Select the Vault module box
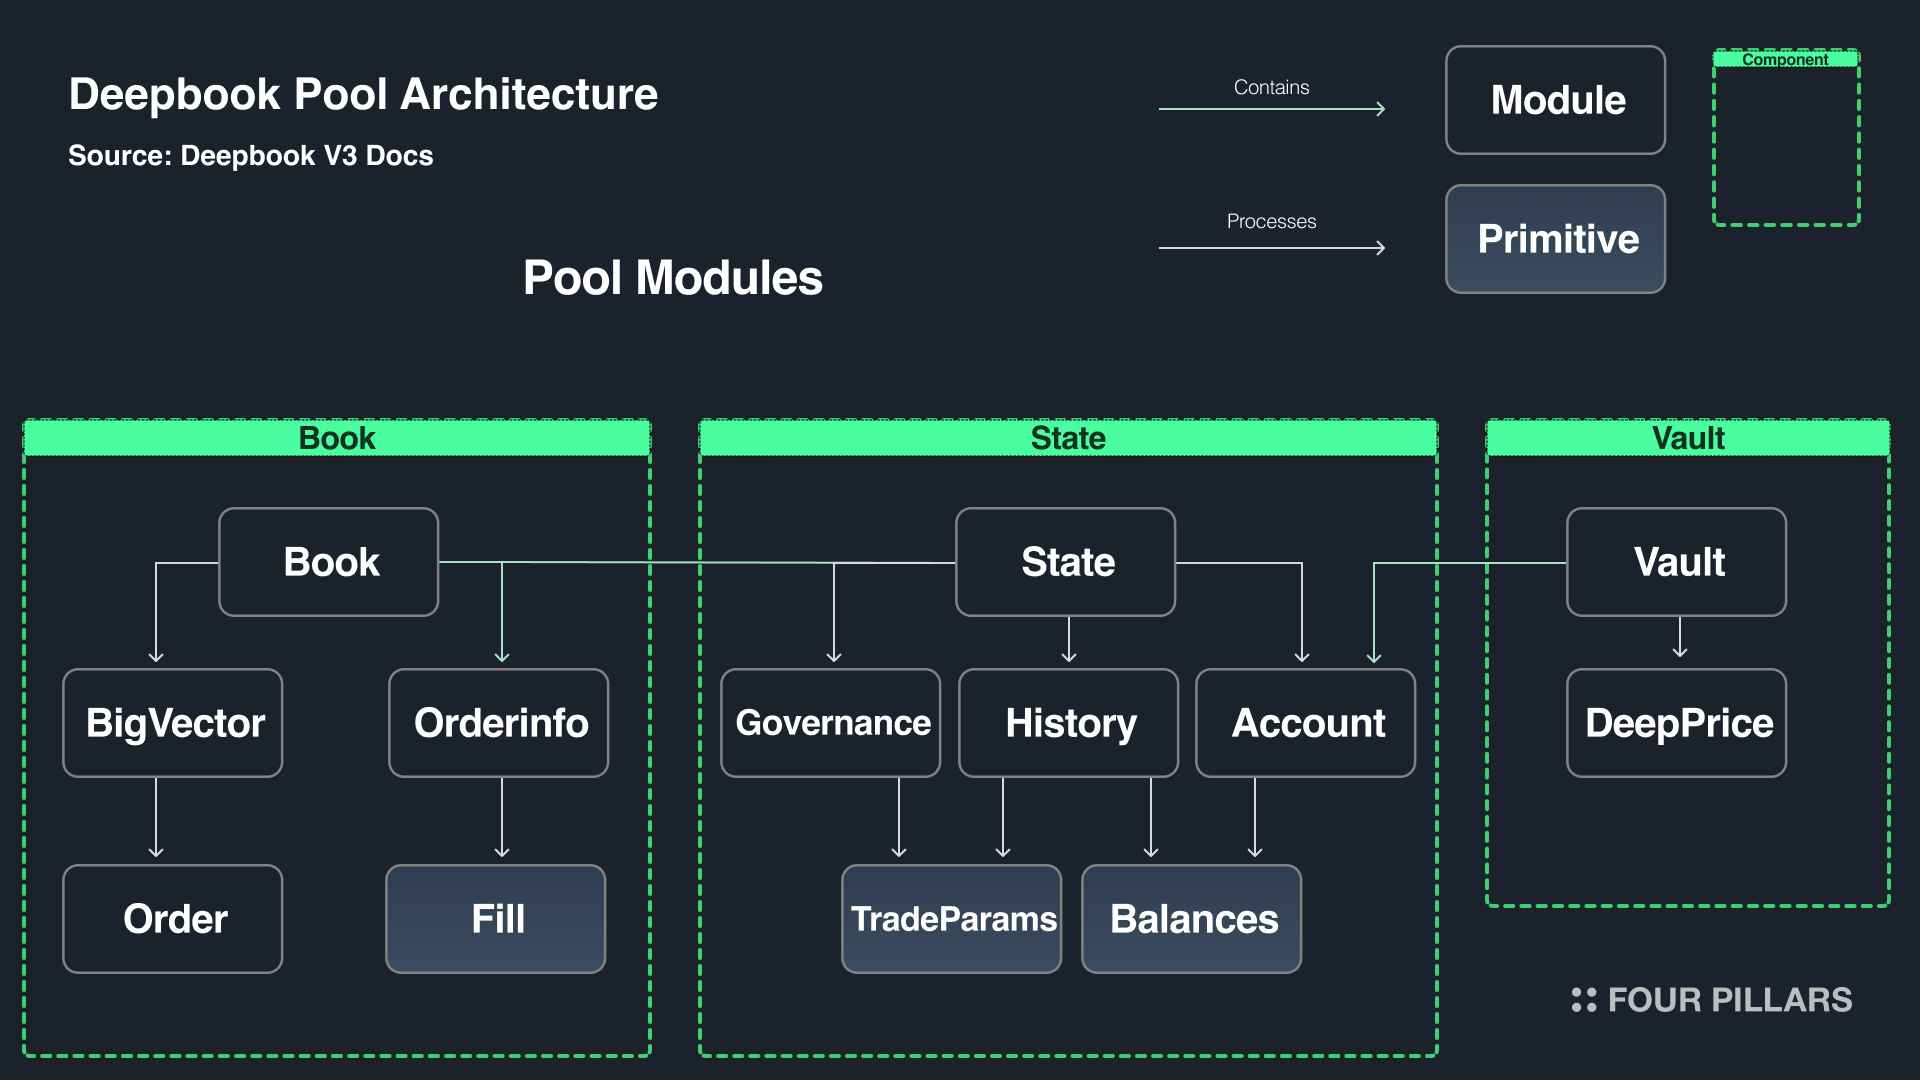The width and height of the screenshot is (1920, 1080). click(x=1677, y=562)
